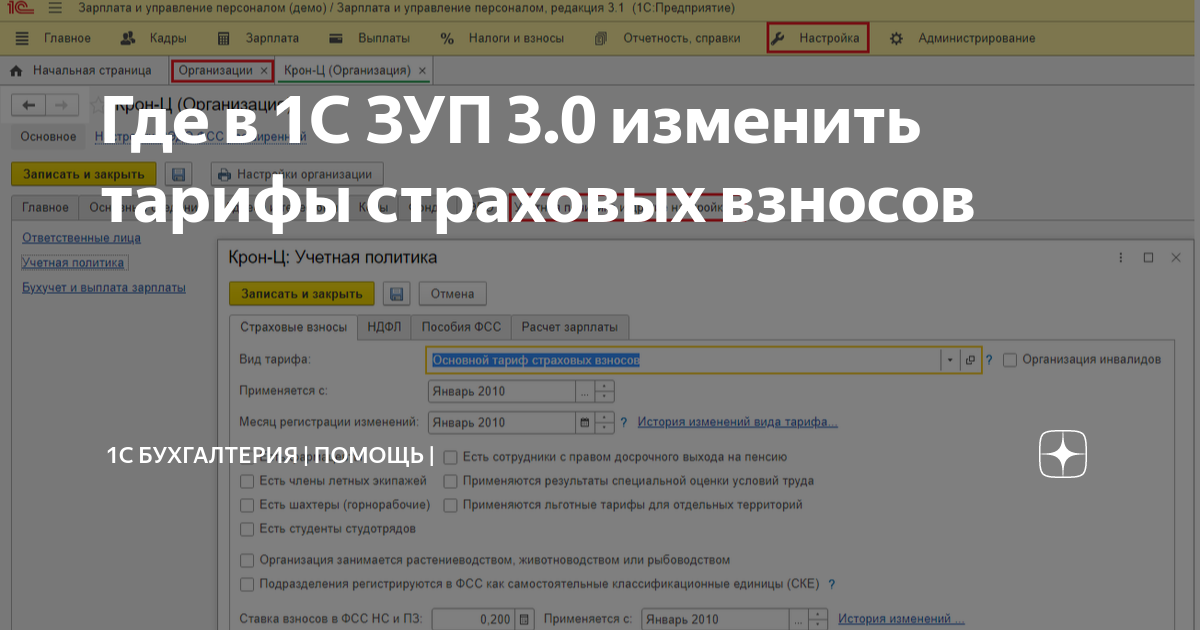Viewport: 1200px width, 630px height.
Task: Enable Есть члены летных экипажей
Action: coord(247,481)
